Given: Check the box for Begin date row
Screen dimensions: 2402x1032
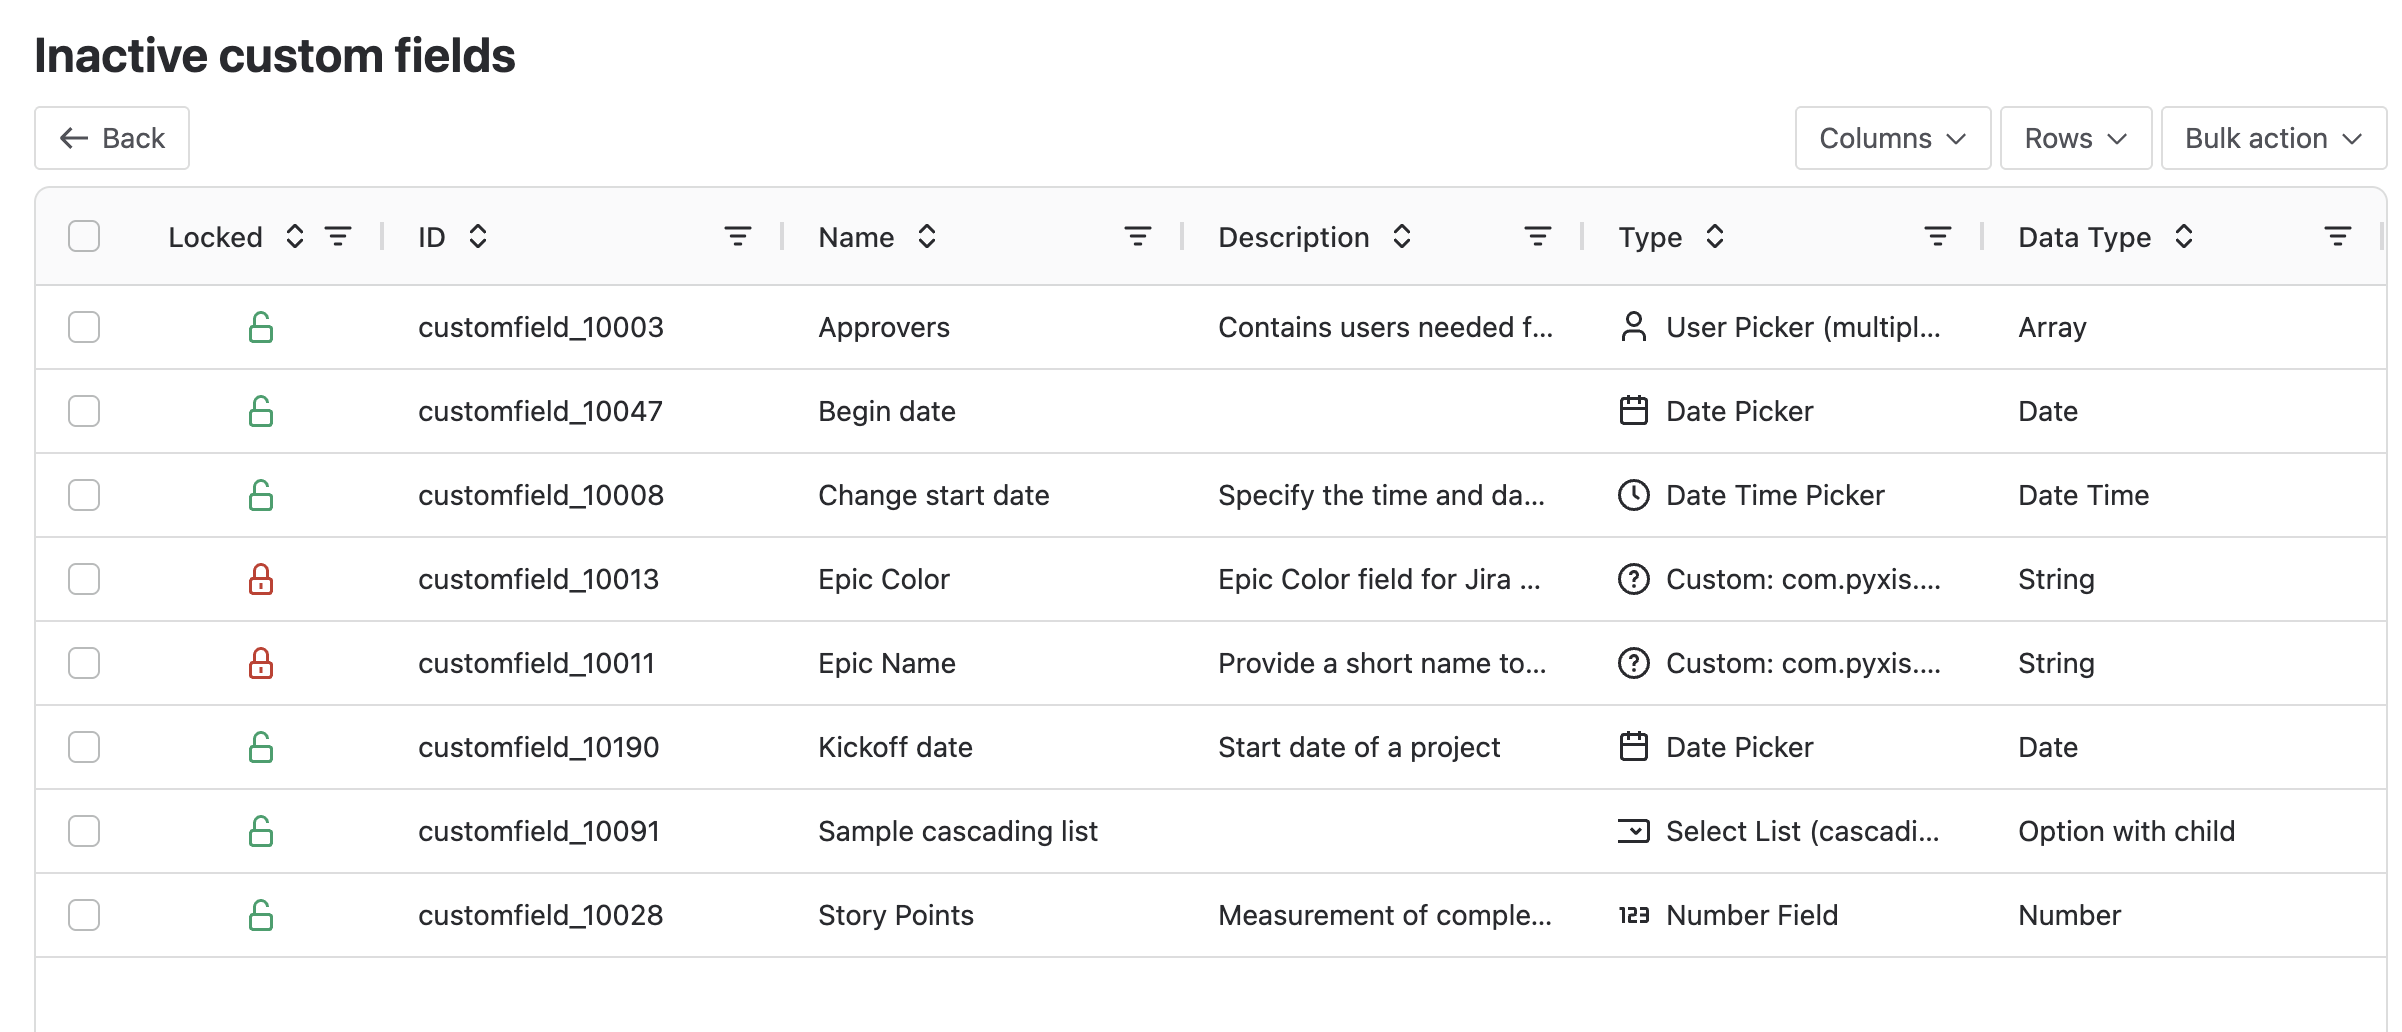Looking at the screenshot, I should pos(84,411).
